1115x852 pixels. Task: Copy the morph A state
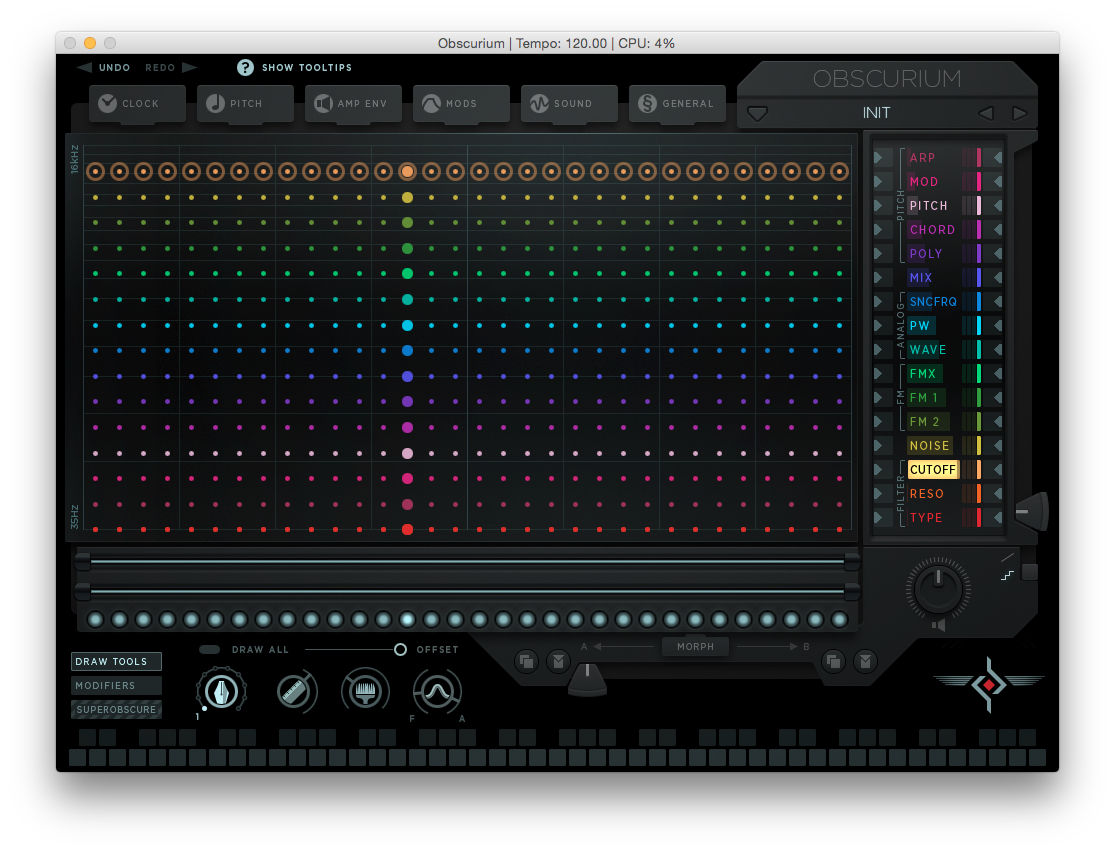(x=527, y=661)
